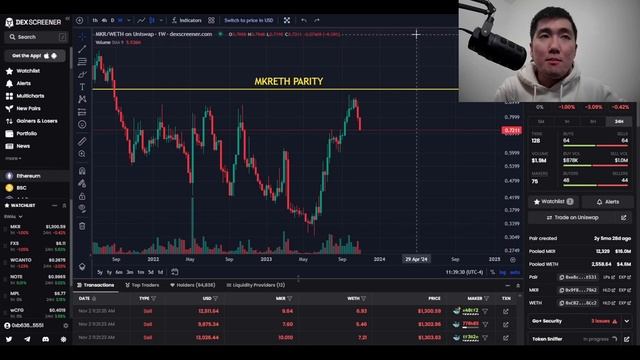Screen dimensions: 640x360
Task: Expand the 'more' sidebar section
Action: point(13,158)
